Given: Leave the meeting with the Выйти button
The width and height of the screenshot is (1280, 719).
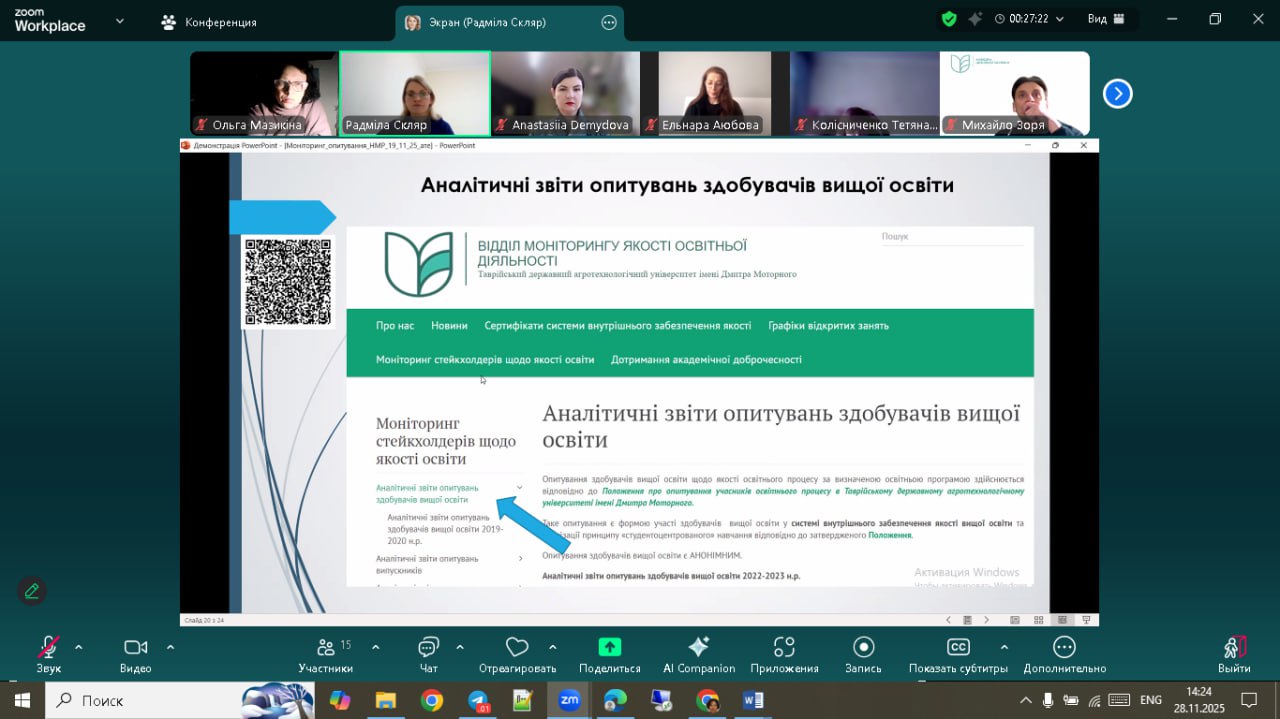Looking at the screenshot, I should (x=1234, y=648).
